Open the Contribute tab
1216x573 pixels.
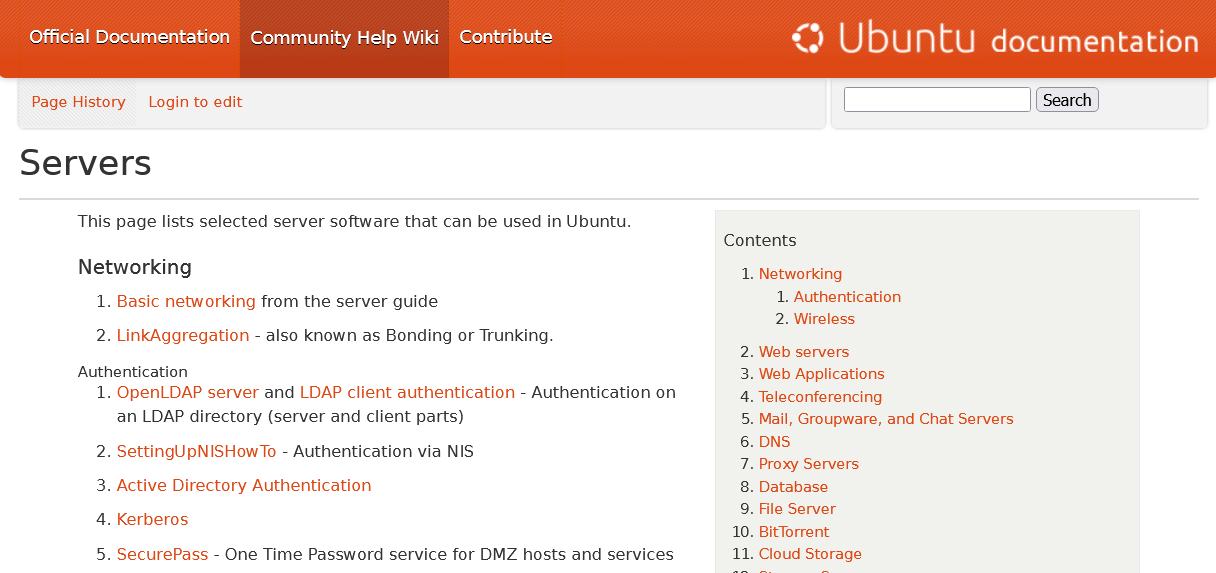(506, 38)
